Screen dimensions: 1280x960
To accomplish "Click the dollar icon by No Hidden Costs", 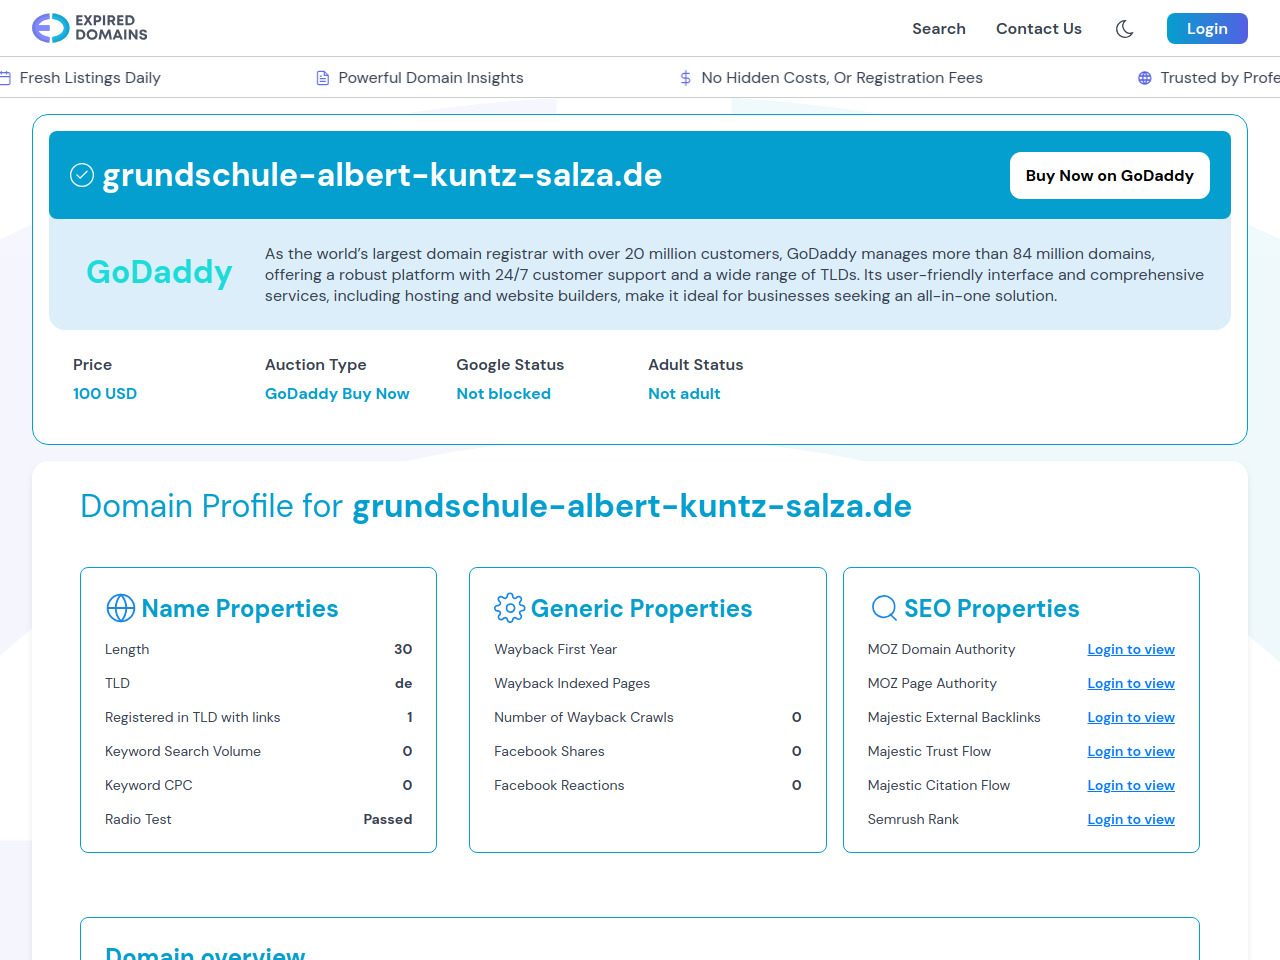I will tap(685, 78).
